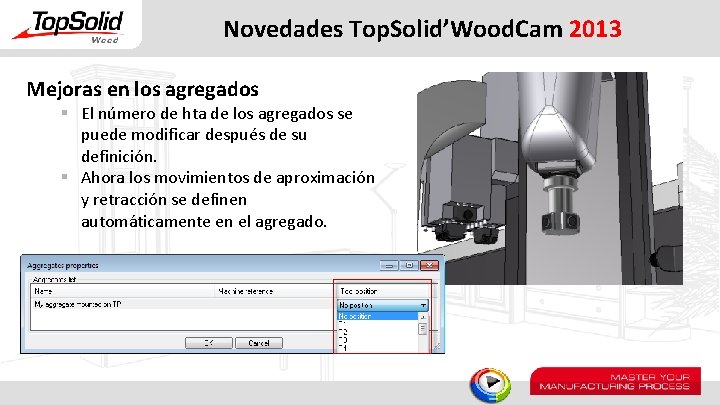Open the Tool position combo box arrow
720x405 pixels.
[x=423, y=305]
